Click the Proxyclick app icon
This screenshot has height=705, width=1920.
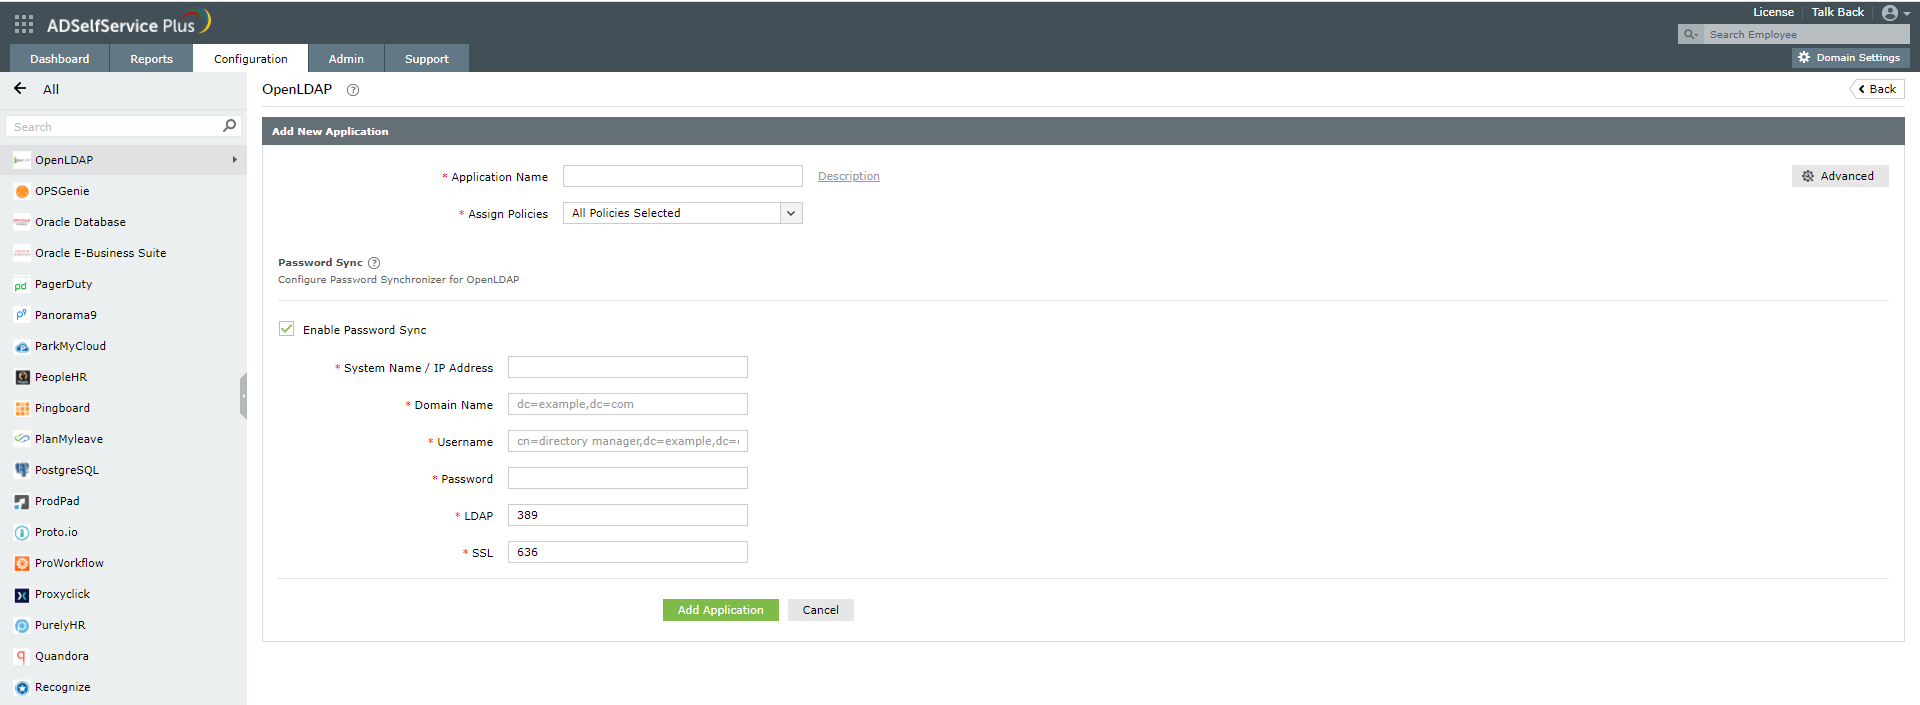[22, 595]
